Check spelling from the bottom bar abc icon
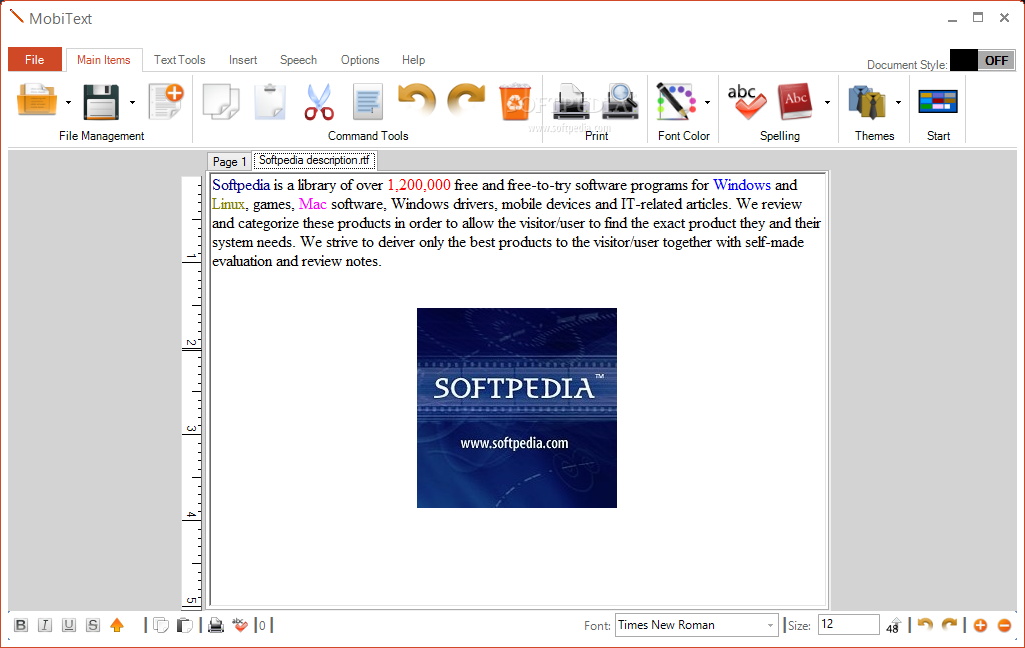 coord(240,626)
